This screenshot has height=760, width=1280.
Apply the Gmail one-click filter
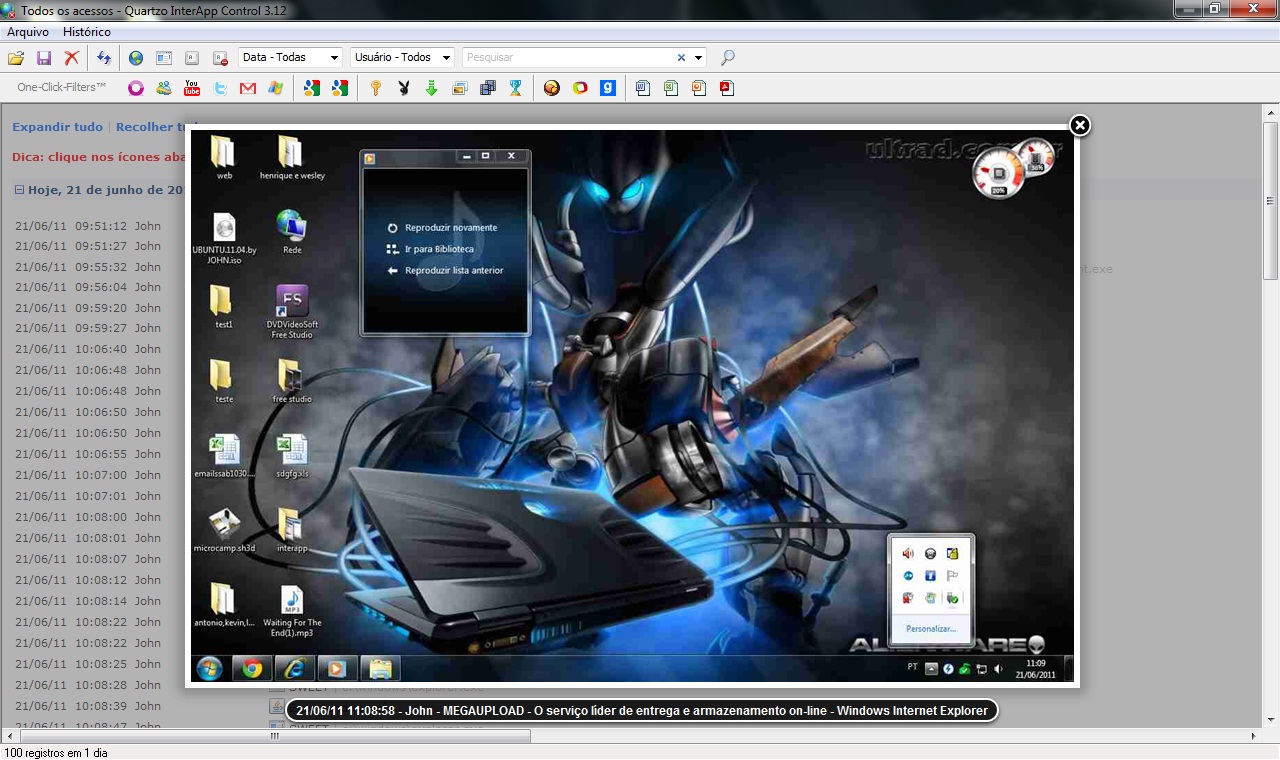(248, 88)
